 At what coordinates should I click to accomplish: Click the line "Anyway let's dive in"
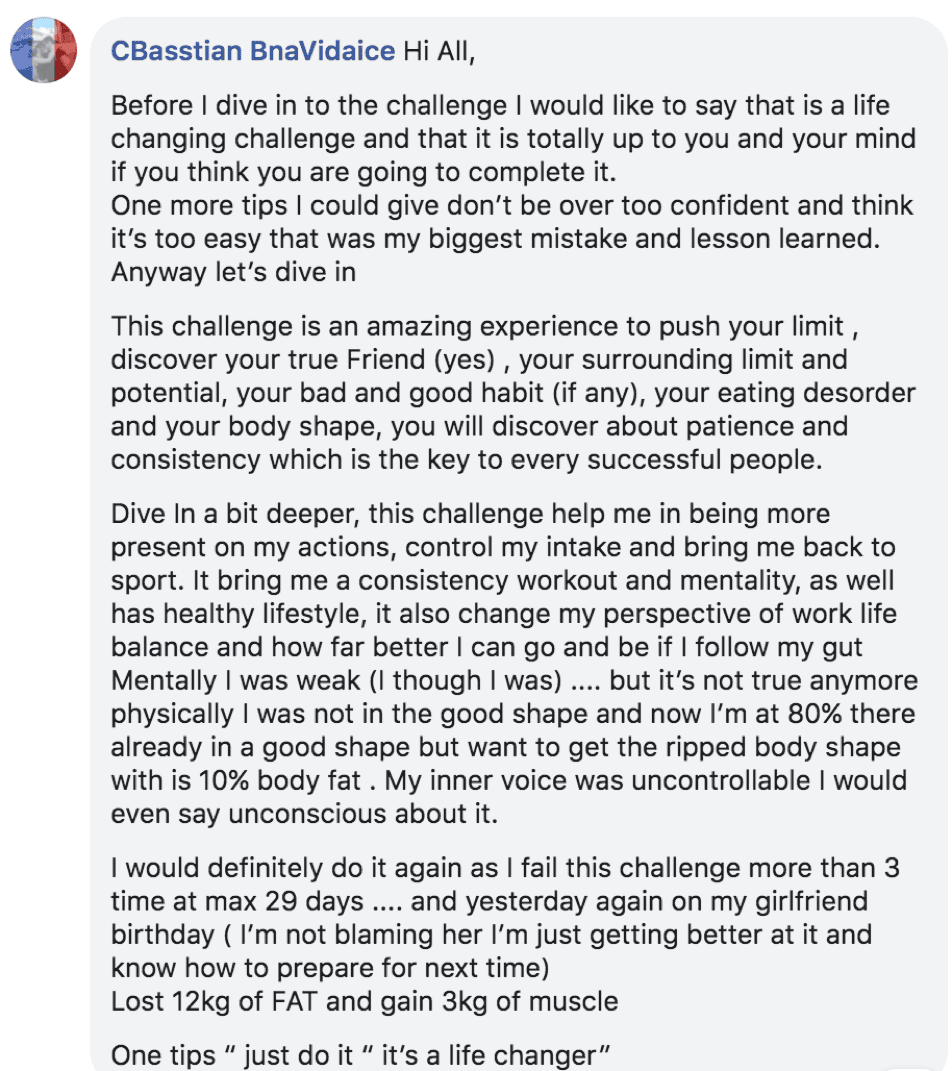coord(234,273)
